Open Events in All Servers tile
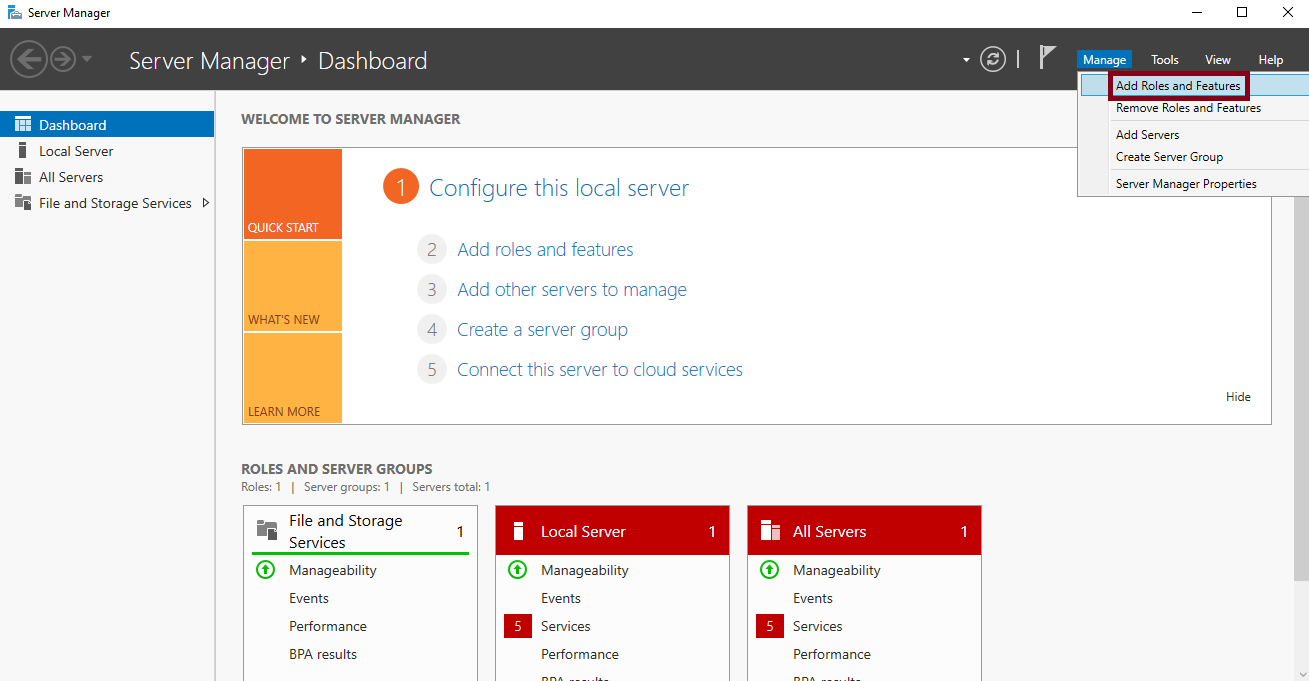 point(813,598)
